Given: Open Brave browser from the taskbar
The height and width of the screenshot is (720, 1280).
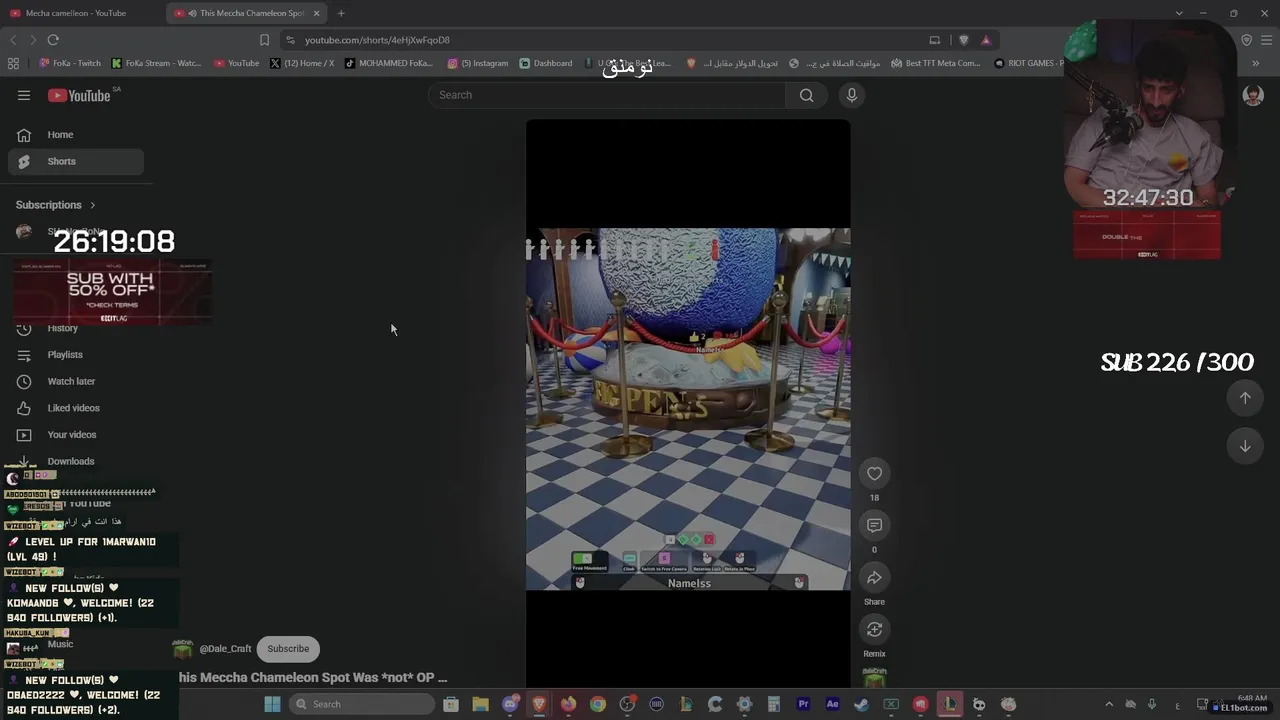Looking at the screenshot, I should pos(540,704).
